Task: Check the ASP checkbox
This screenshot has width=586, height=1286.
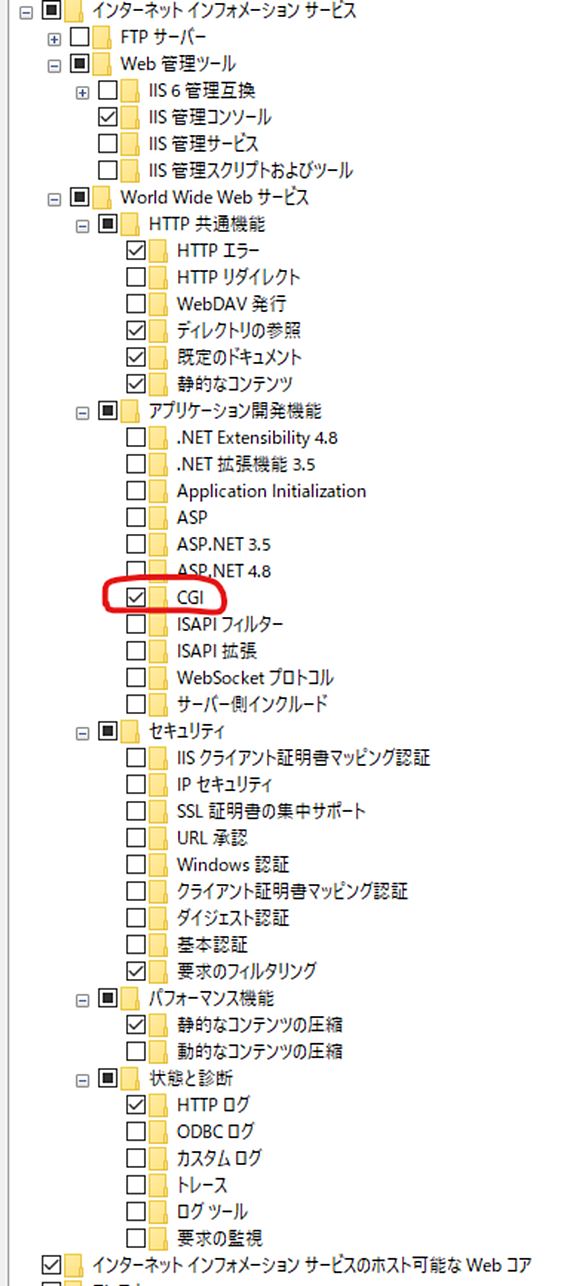Action: (x=136, y=518)
